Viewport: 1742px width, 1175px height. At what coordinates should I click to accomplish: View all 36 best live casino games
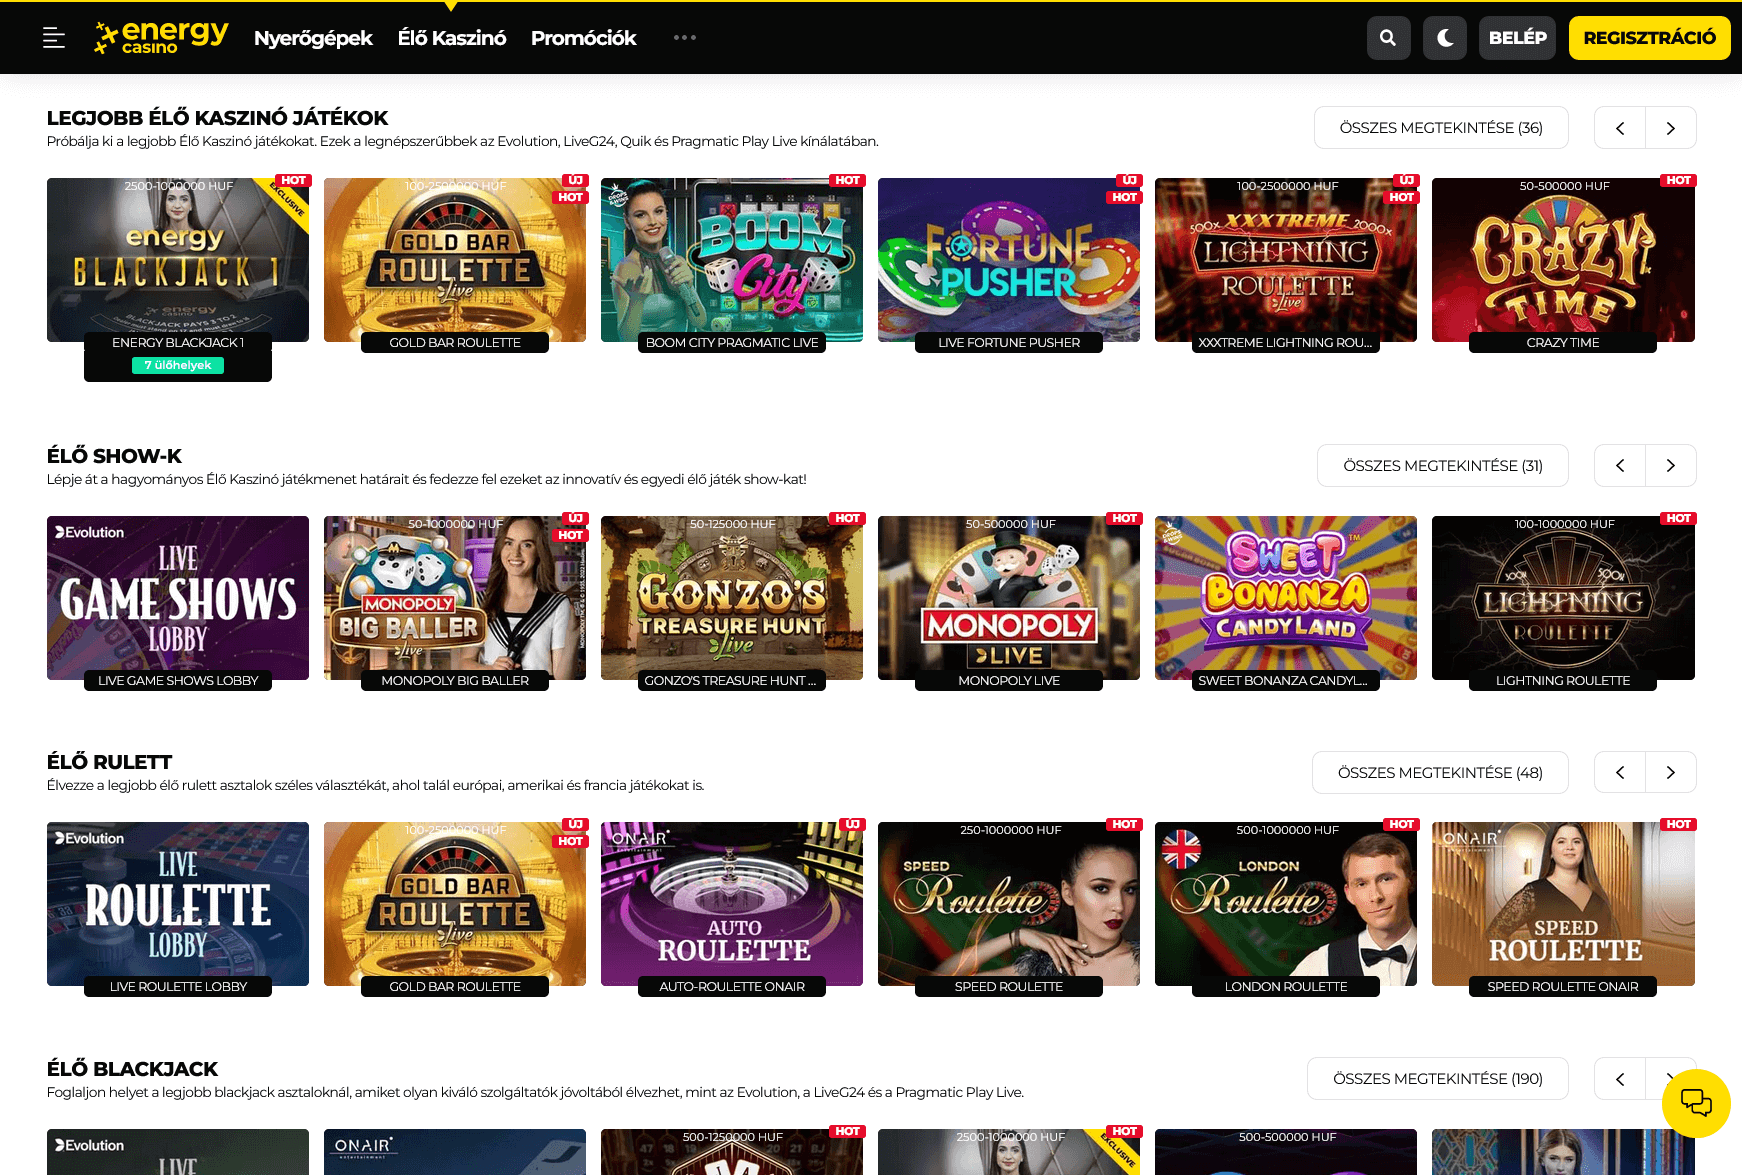[1441, 128]
